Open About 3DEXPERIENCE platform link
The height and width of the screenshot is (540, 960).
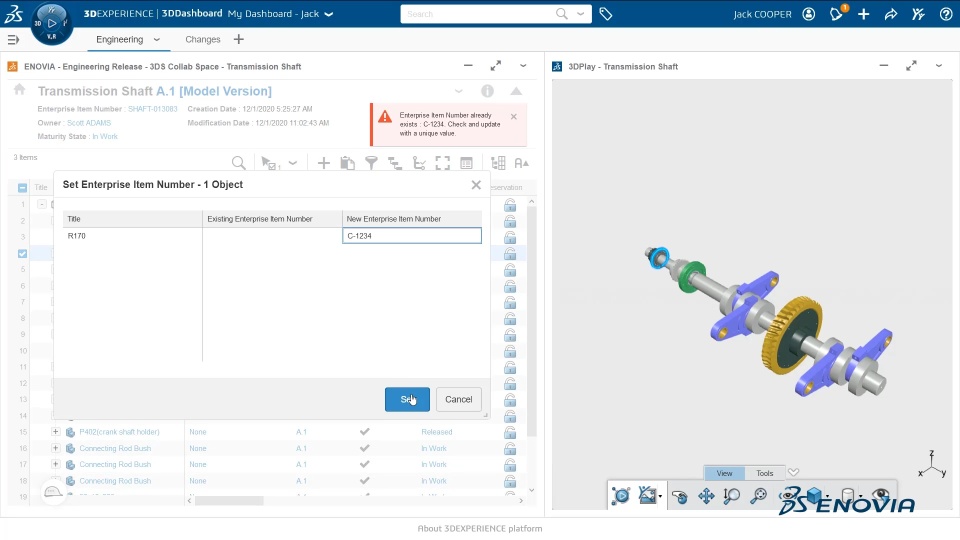click(x=480, y=528)
